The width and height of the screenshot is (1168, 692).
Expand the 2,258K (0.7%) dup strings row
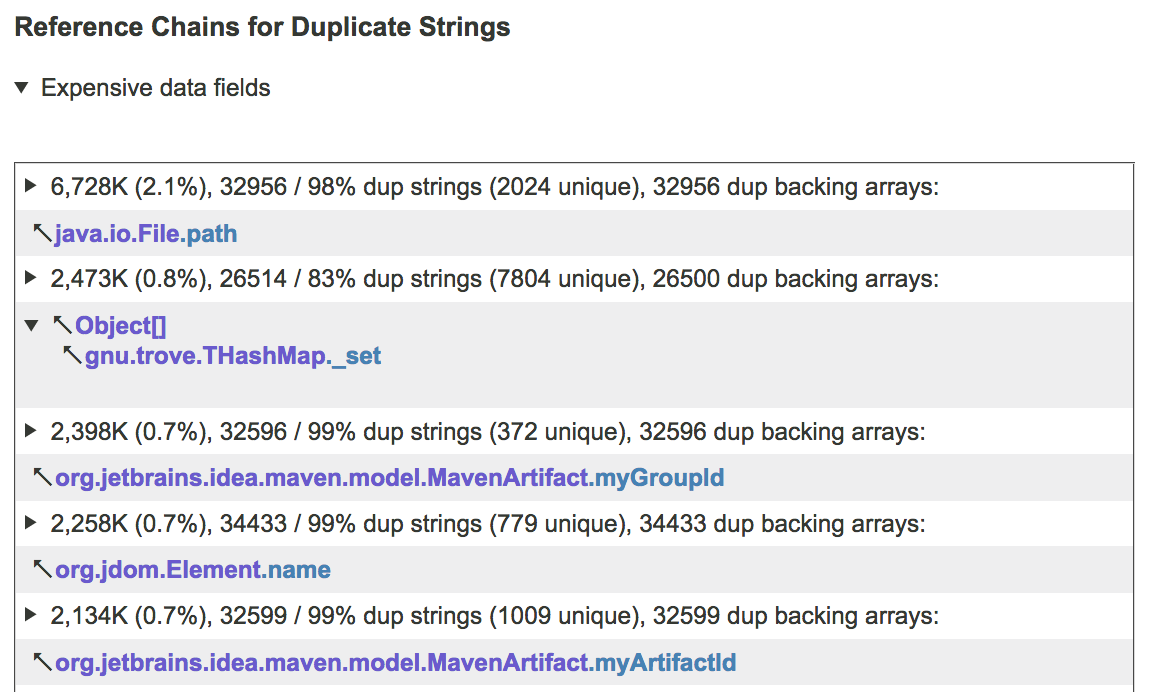point(30,523)
